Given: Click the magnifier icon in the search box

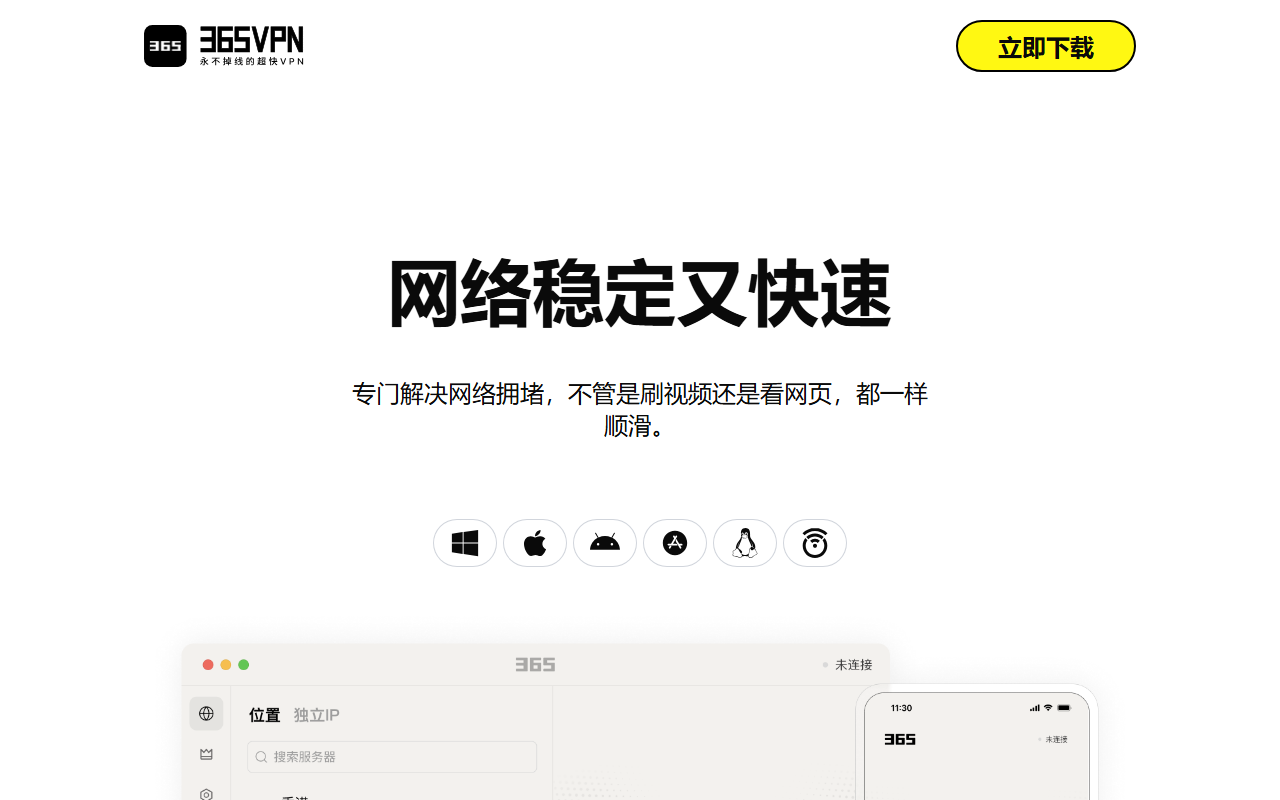Looking at the screenshot, I should click(x=262, y=757).
